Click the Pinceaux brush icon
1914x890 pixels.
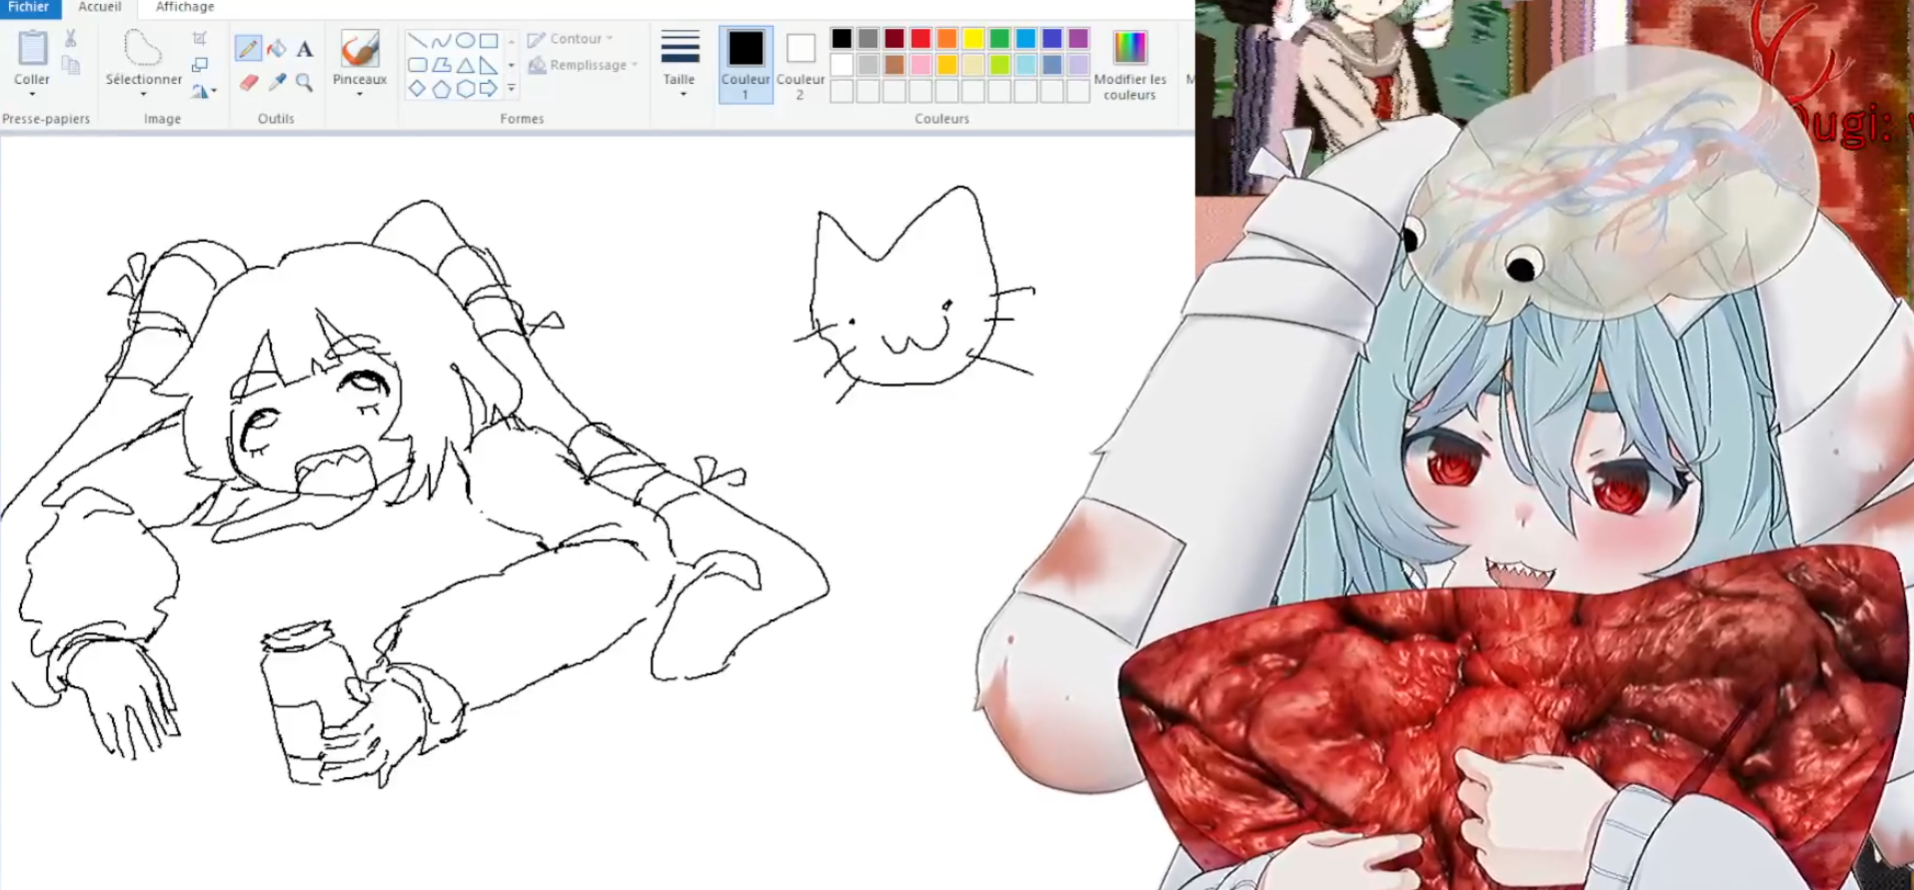(x=360, y=48)
